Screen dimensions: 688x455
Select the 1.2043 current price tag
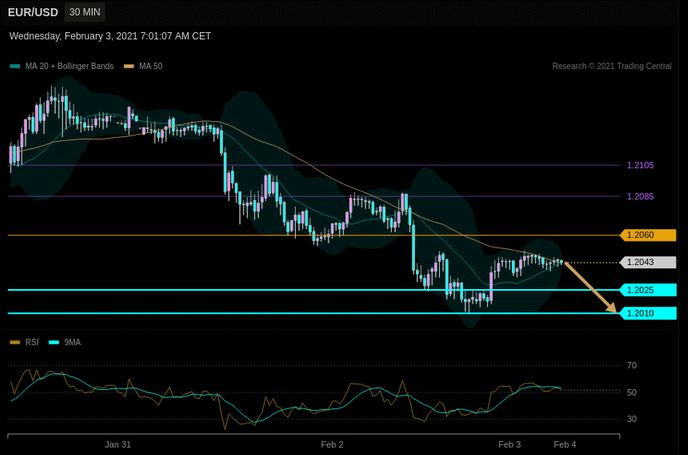[x=648, y=262]
